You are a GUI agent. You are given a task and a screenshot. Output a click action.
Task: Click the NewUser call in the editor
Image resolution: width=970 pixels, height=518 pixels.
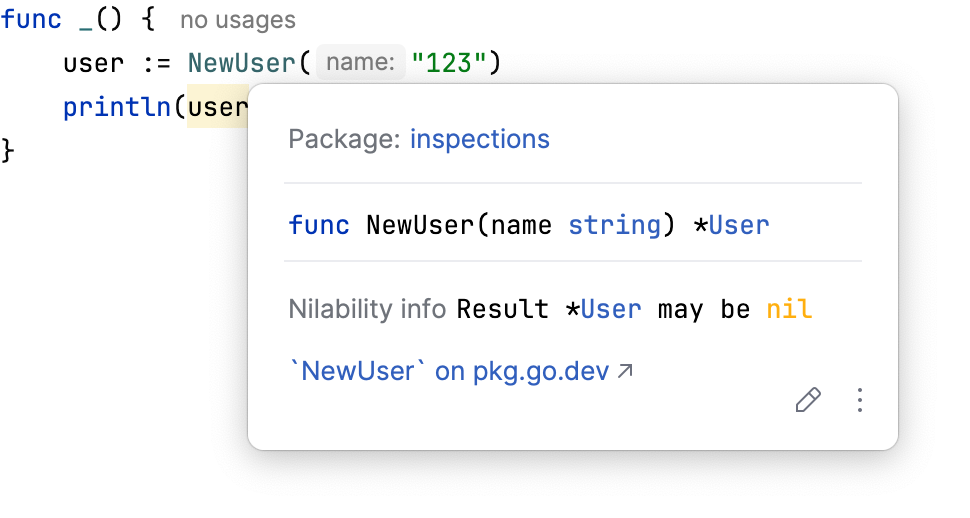pos(242,64)
